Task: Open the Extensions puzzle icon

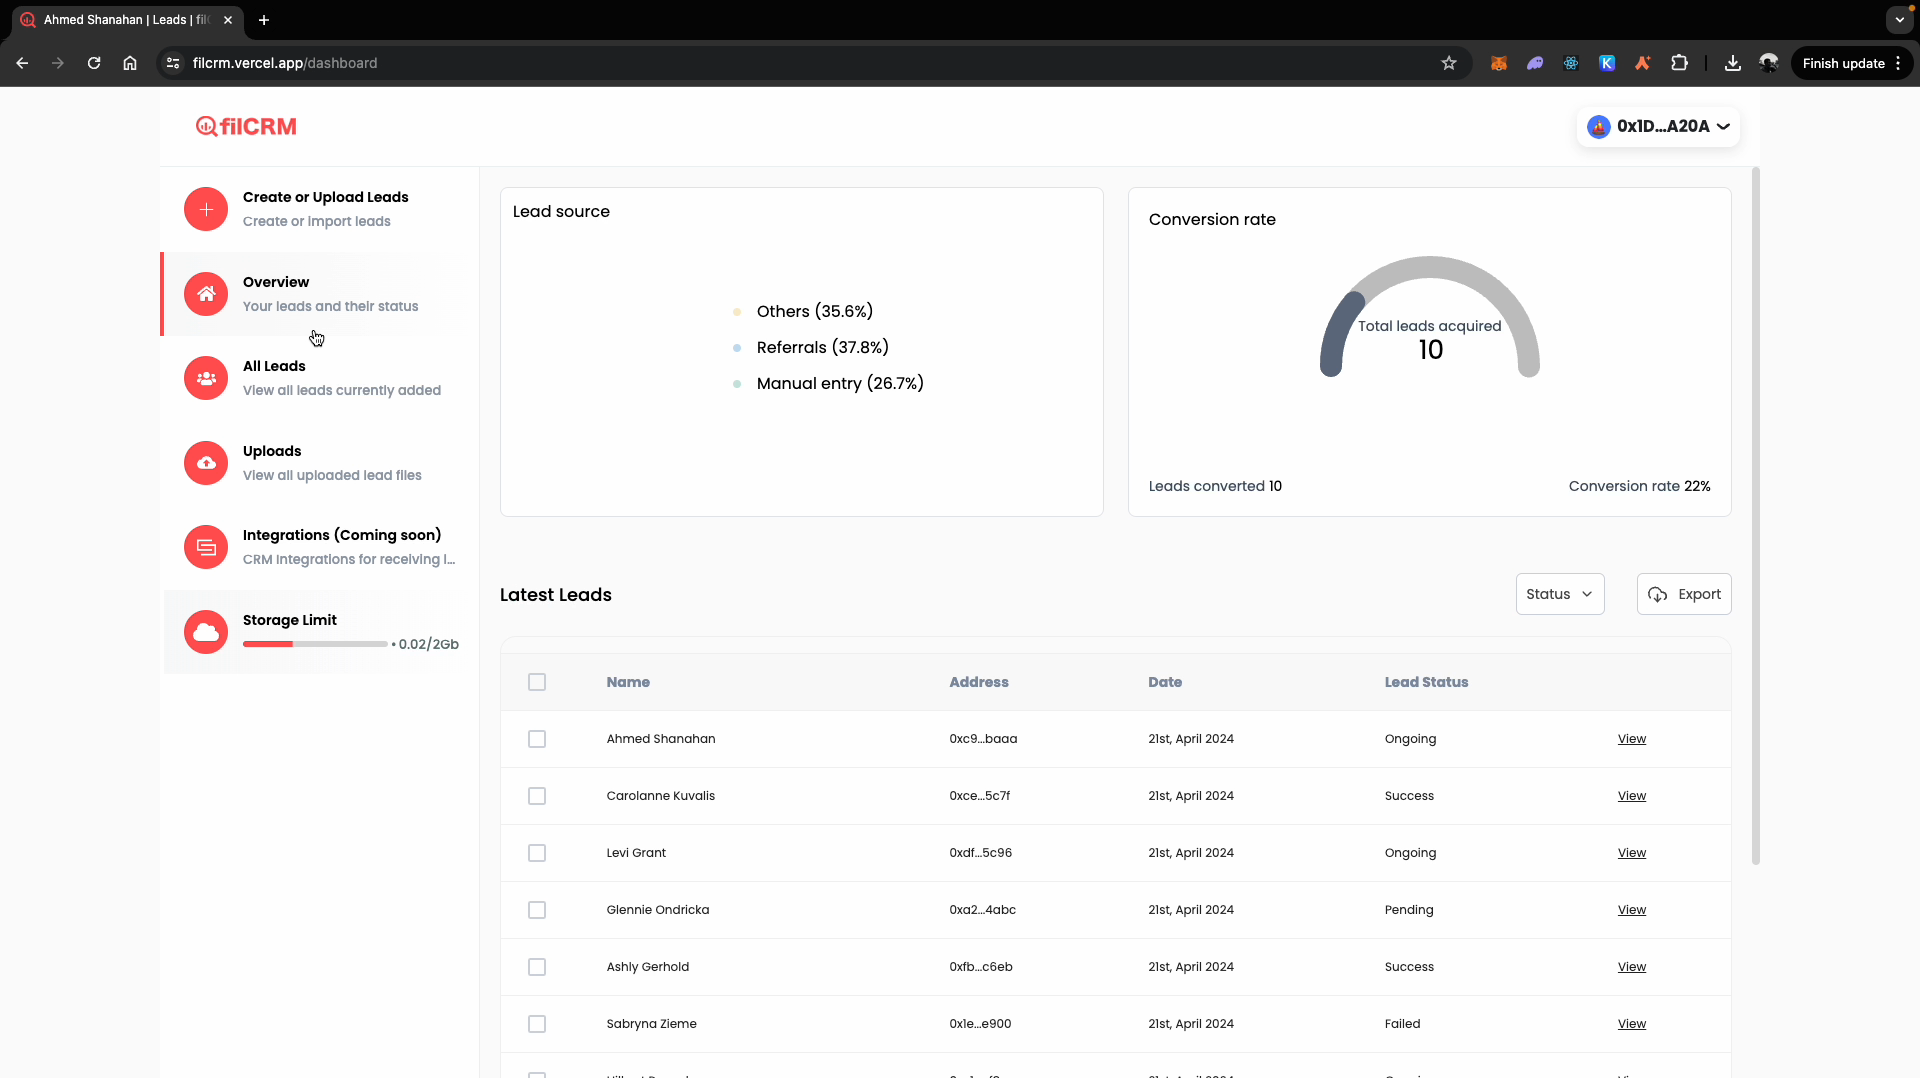Action: coord(1679,63)
